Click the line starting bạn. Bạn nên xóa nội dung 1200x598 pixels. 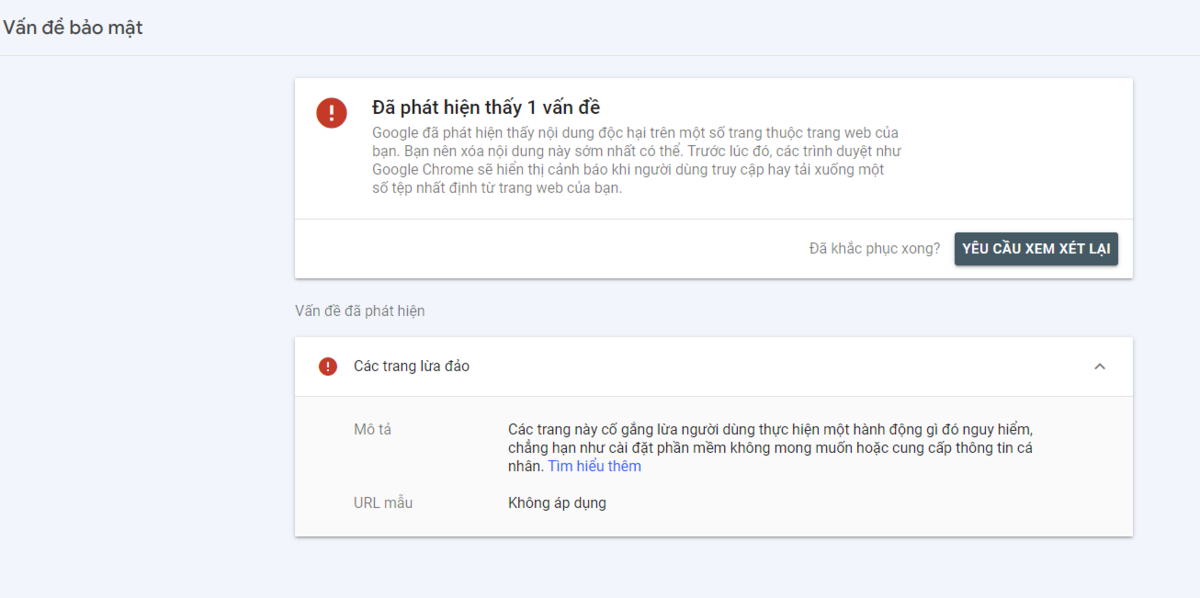638,151
